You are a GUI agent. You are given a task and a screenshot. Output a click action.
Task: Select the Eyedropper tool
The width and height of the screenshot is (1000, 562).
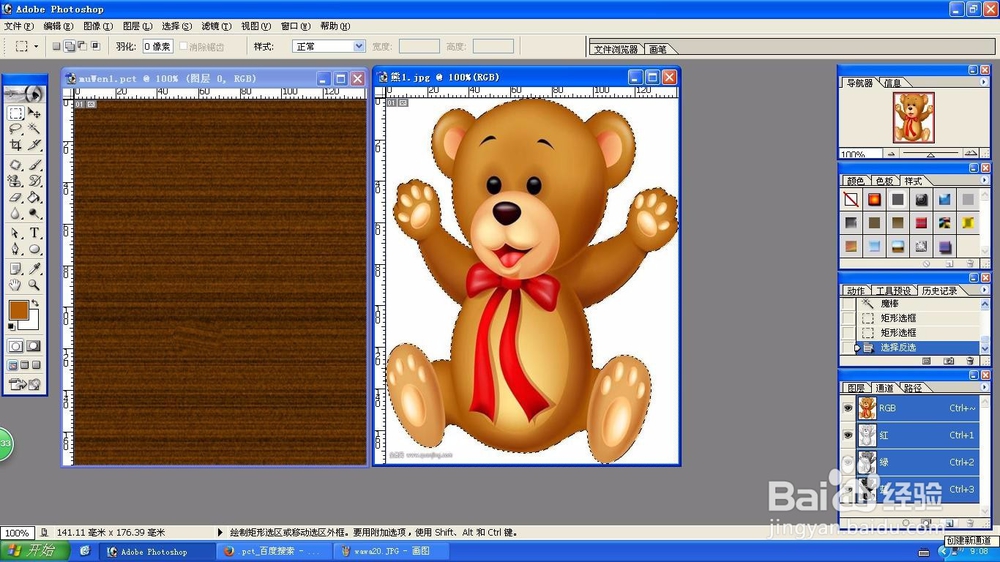coord(34,269)
